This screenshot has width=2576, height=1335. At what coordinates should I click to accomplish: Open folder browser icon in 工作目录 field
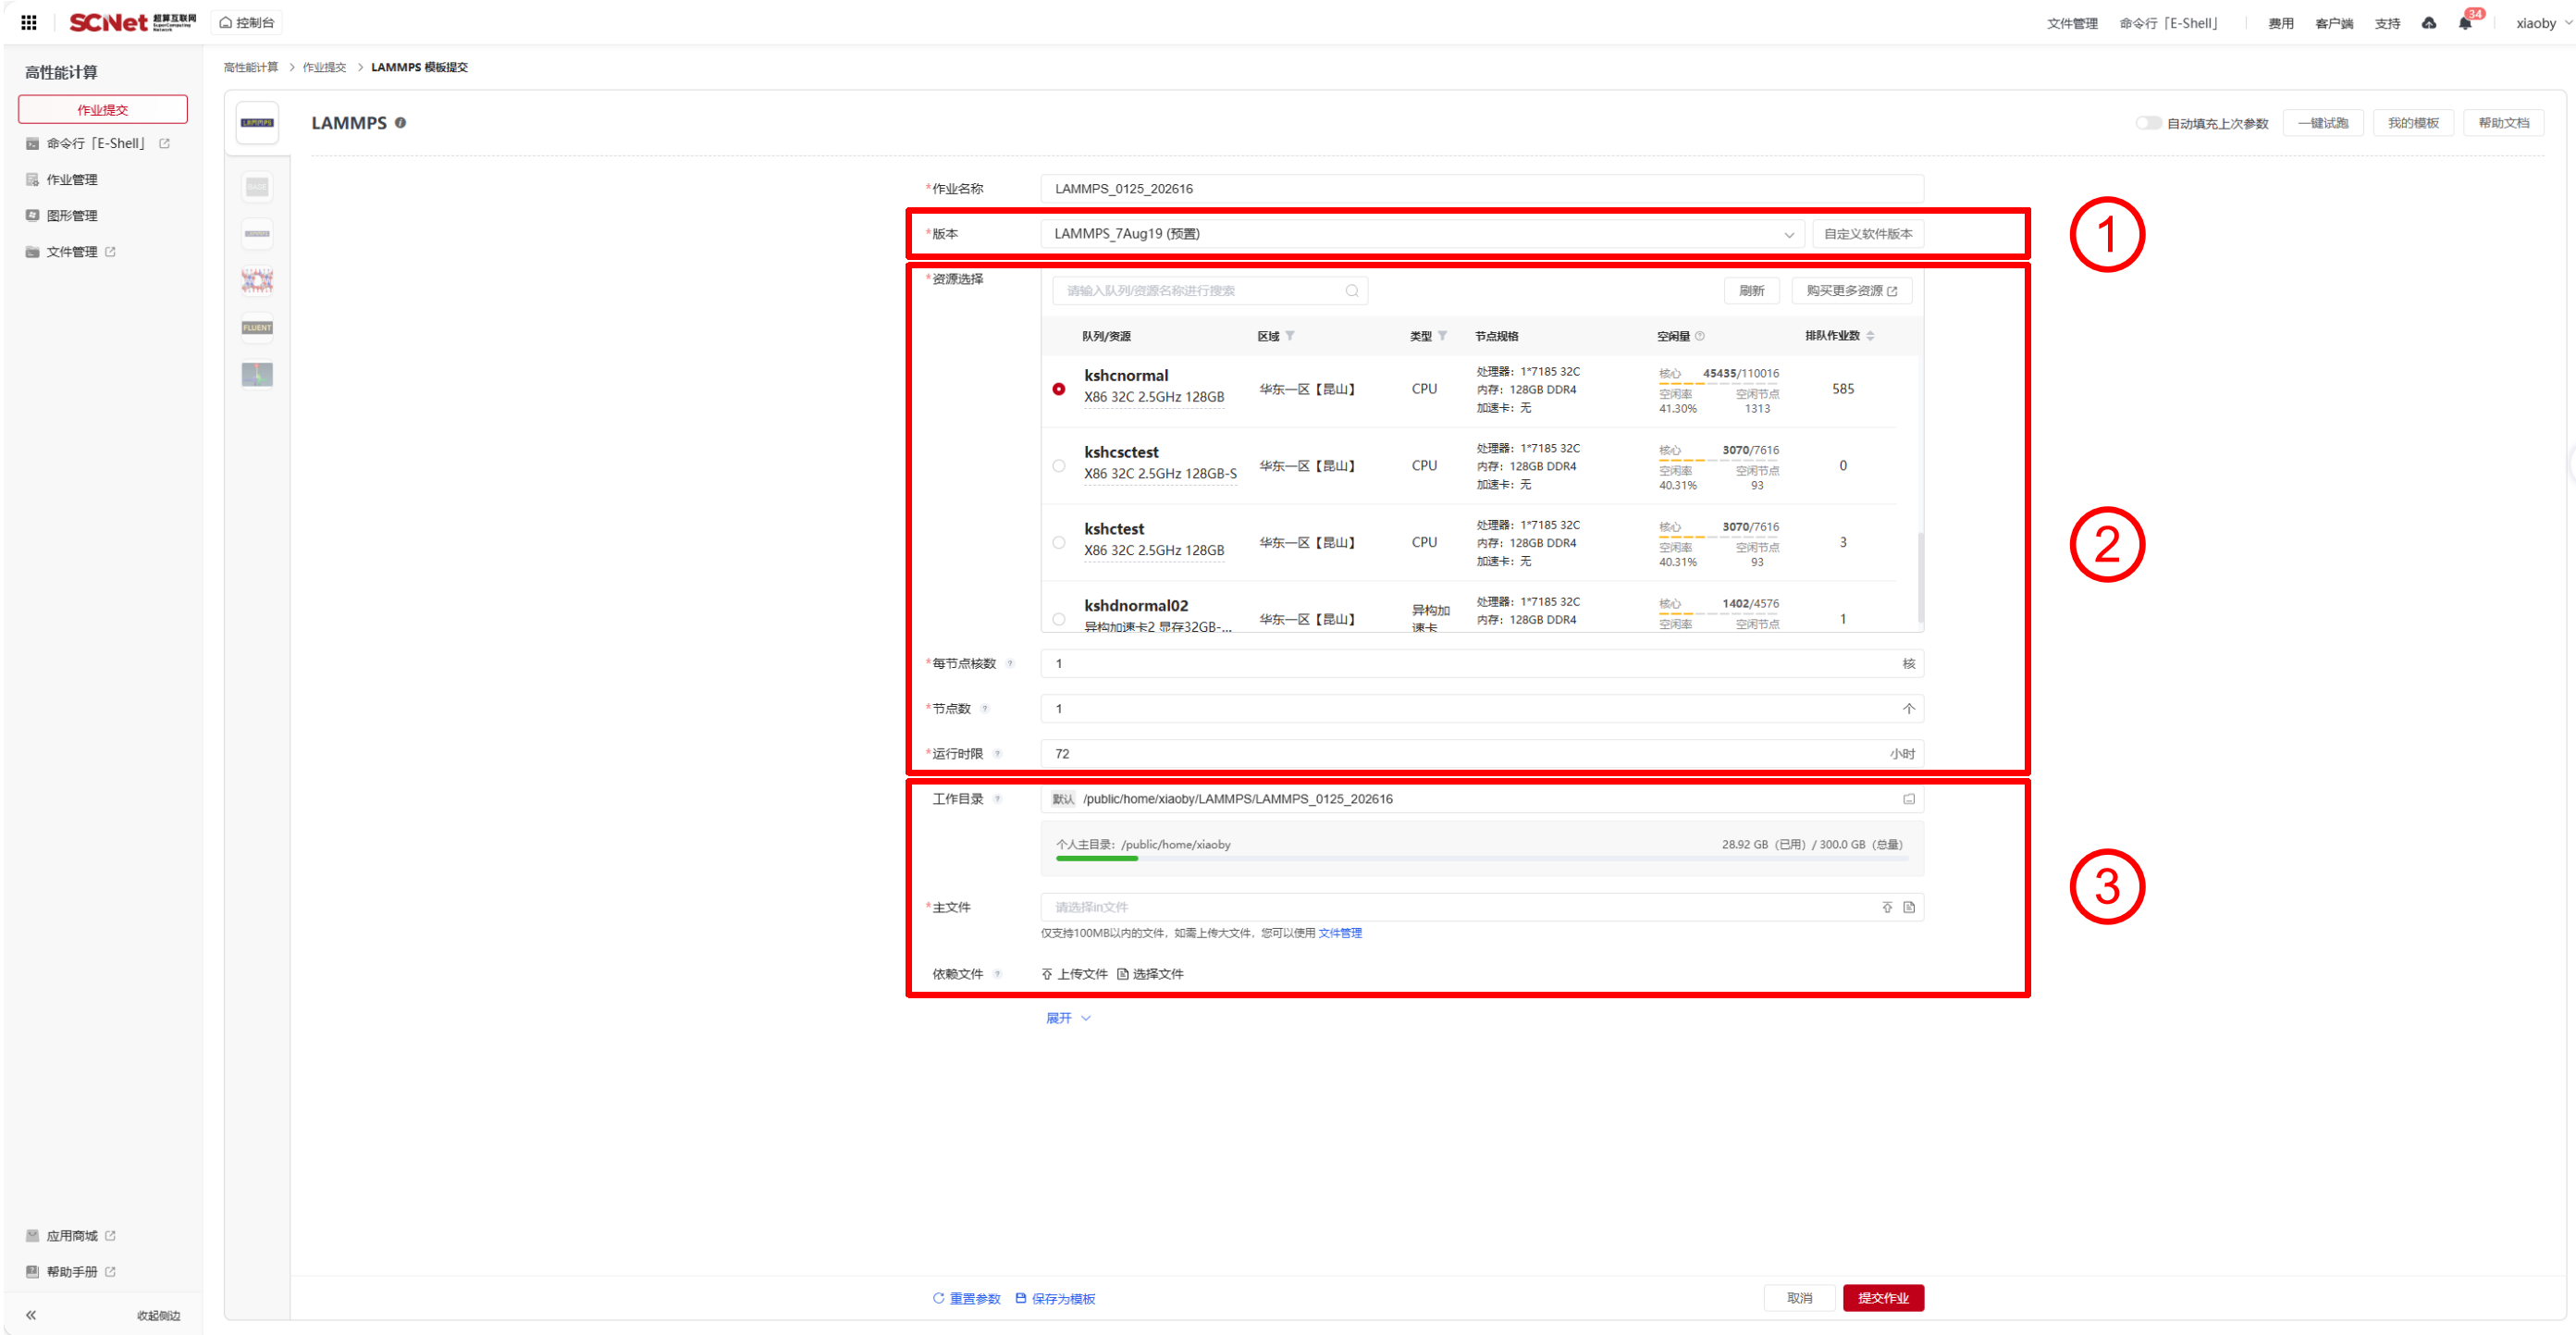(x=1908, y=798)
